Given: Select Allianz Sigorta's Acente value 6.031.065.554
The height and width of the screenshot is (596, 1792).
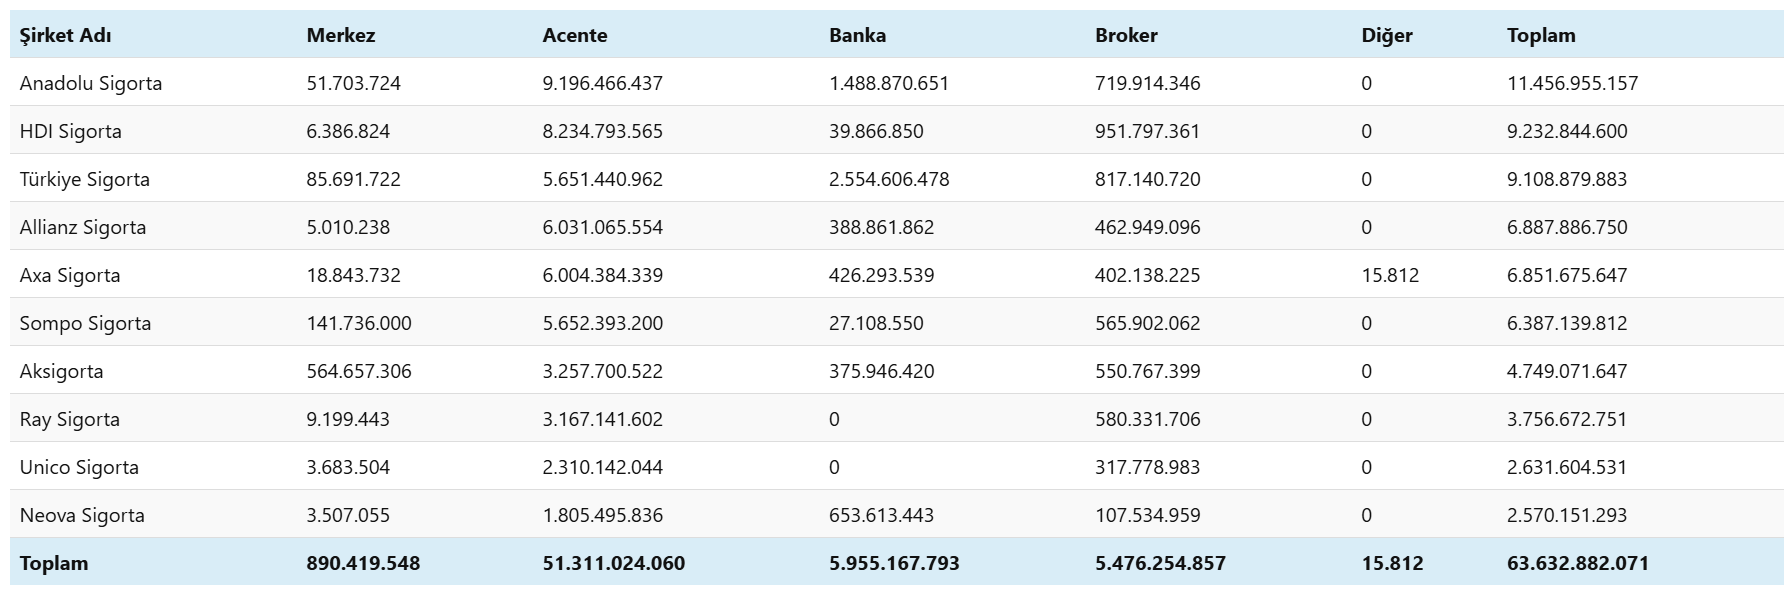Looking at the screenshot, I should (603, 227).
